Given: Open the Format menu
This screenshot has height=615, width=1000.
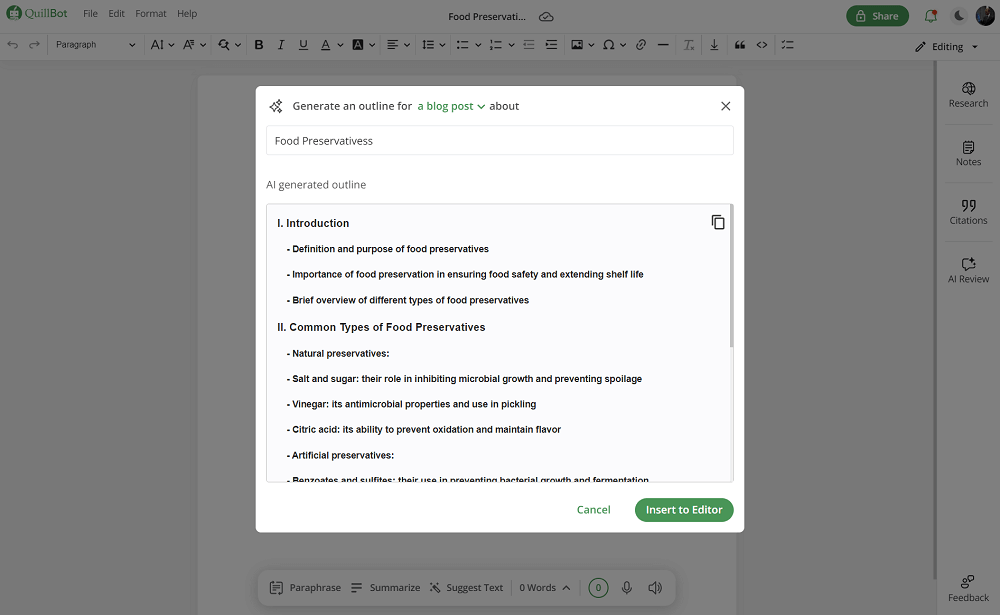Looking at the screenshot, I should (x=151, y=13).
